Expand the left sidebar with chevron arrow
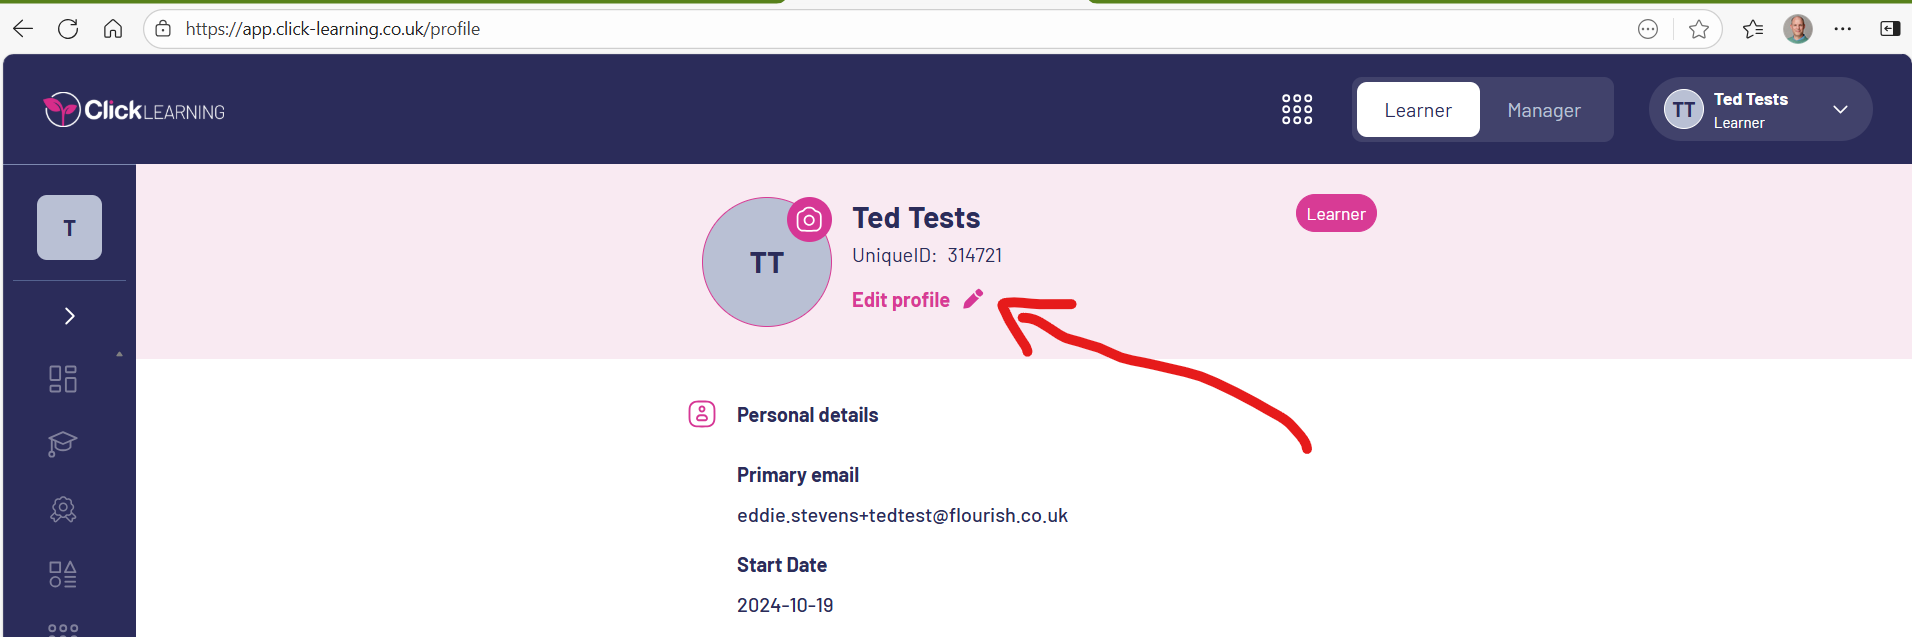This screenshot has width=1912, height=637. [69, 316]
